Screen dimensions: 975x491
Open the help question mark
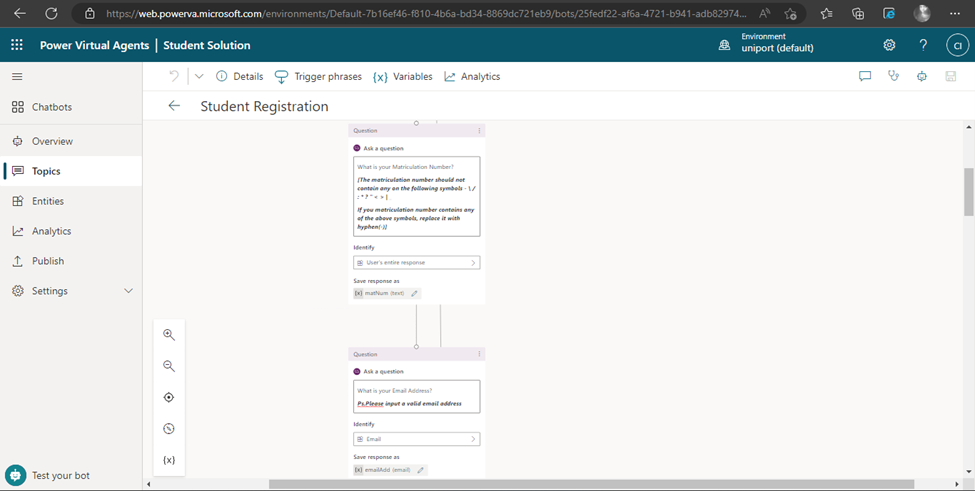click(923, 45)
